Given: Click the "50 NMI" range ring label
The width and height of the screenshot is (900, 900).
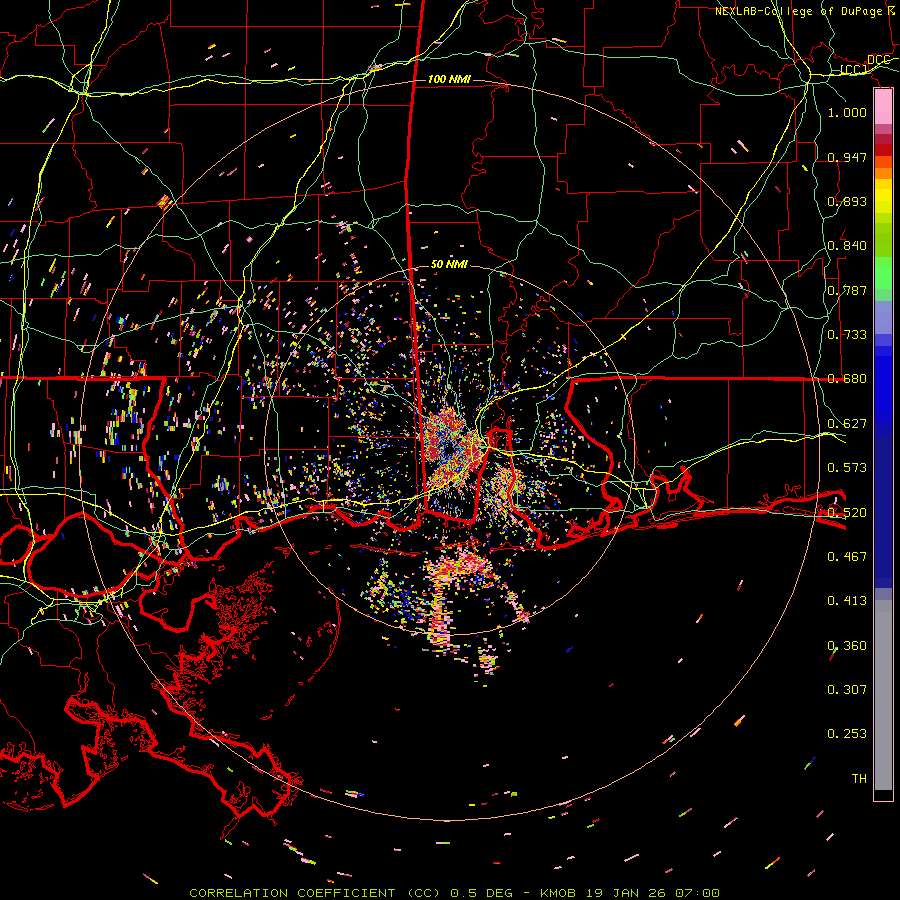Looking at the screenshot, I should pyautogui.click(x=449, y=264).
